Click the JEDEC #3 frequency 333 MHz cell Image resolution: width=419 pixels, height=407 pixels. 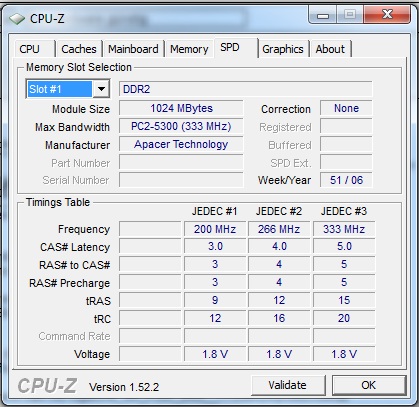click(344, 229)
